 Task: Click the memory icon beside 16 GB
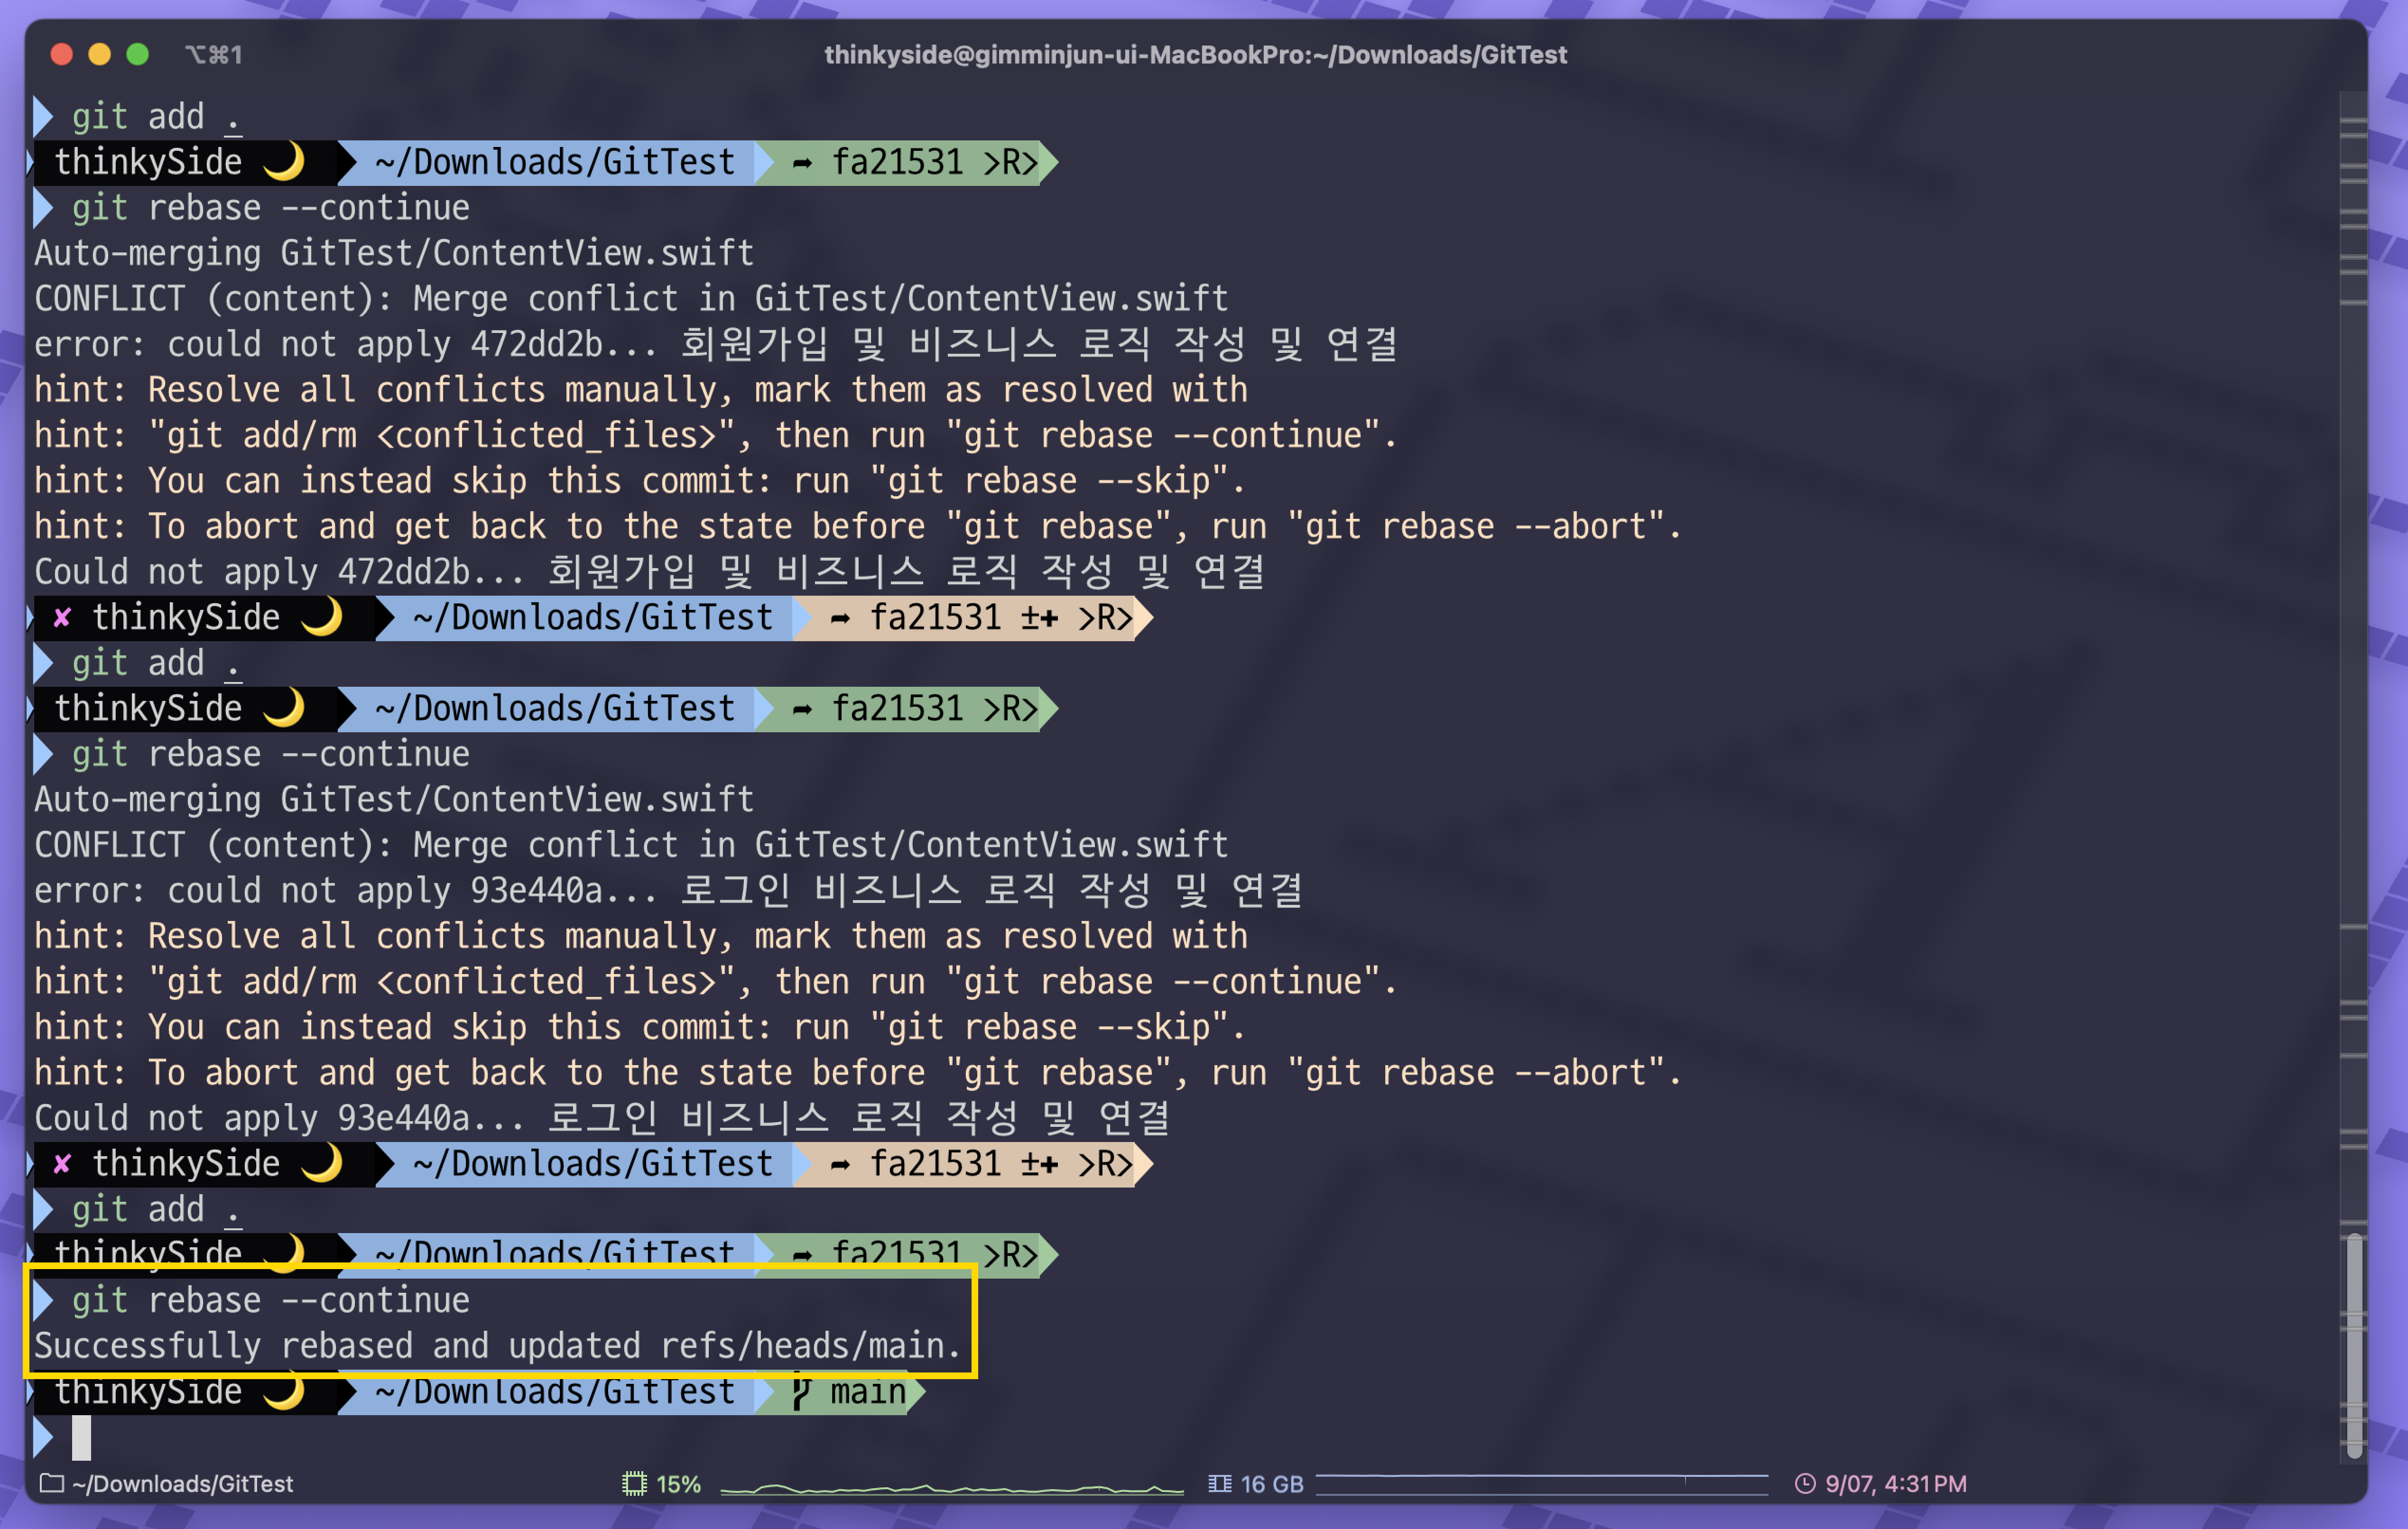[x=1219, y=1483]
